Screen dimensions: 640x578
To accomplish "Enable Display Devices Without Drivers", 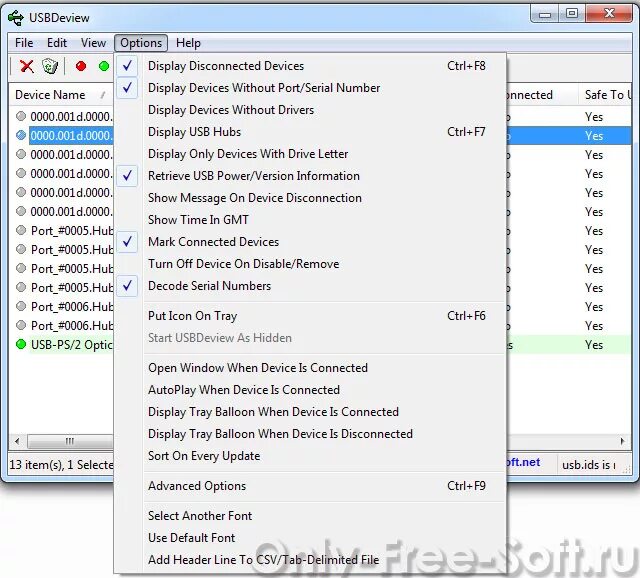I will click(311, 110).
